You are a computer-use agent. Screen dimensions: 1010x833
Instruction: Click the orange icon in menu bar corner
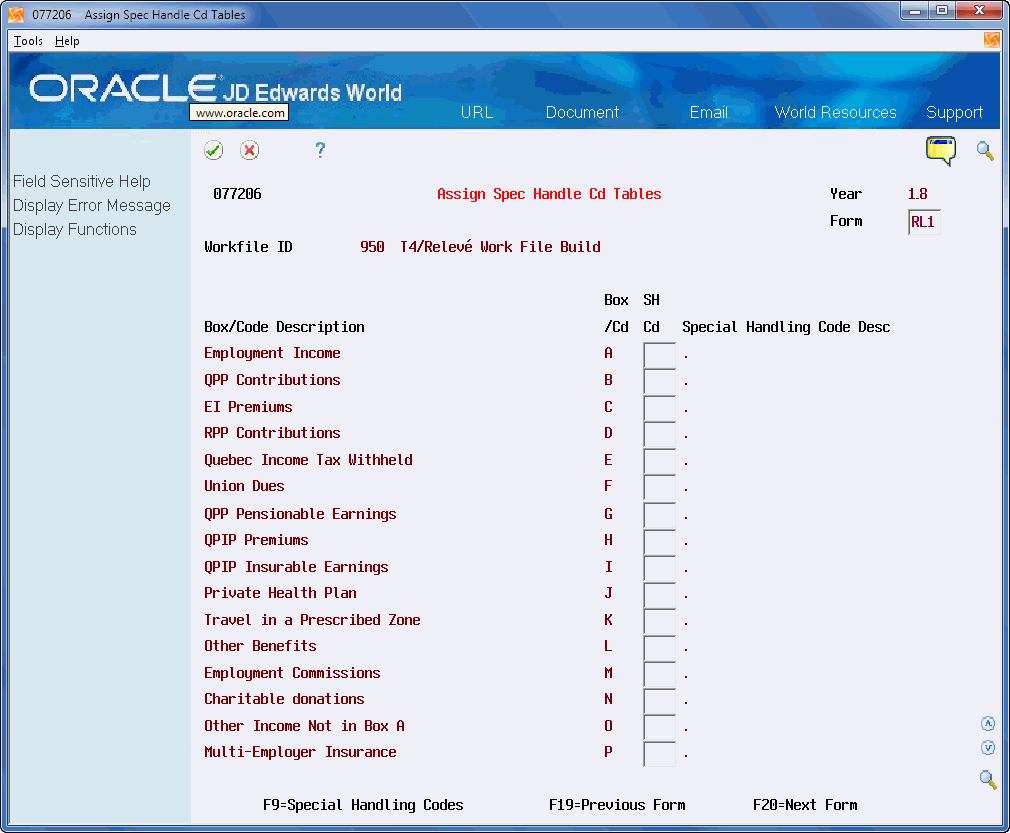pyautogui.click(x=992, y=40)
